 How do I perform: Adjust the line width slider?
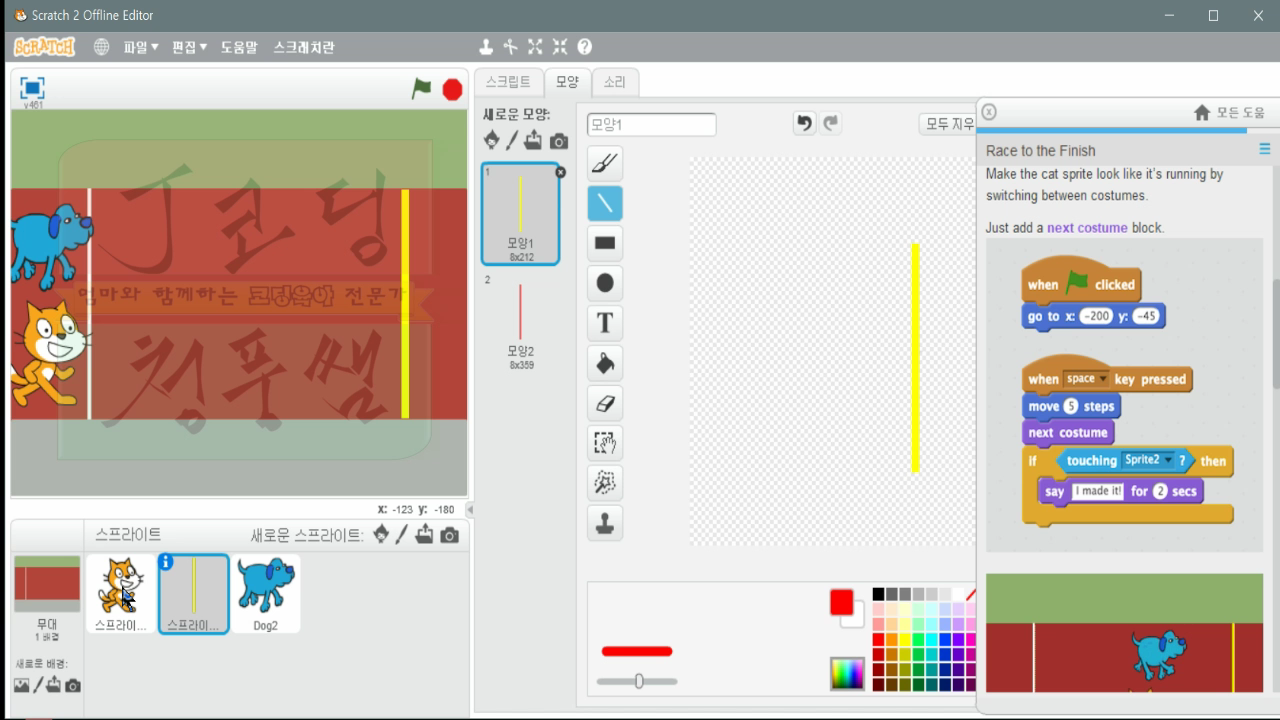pyautogui.click(x=637, y=682)
